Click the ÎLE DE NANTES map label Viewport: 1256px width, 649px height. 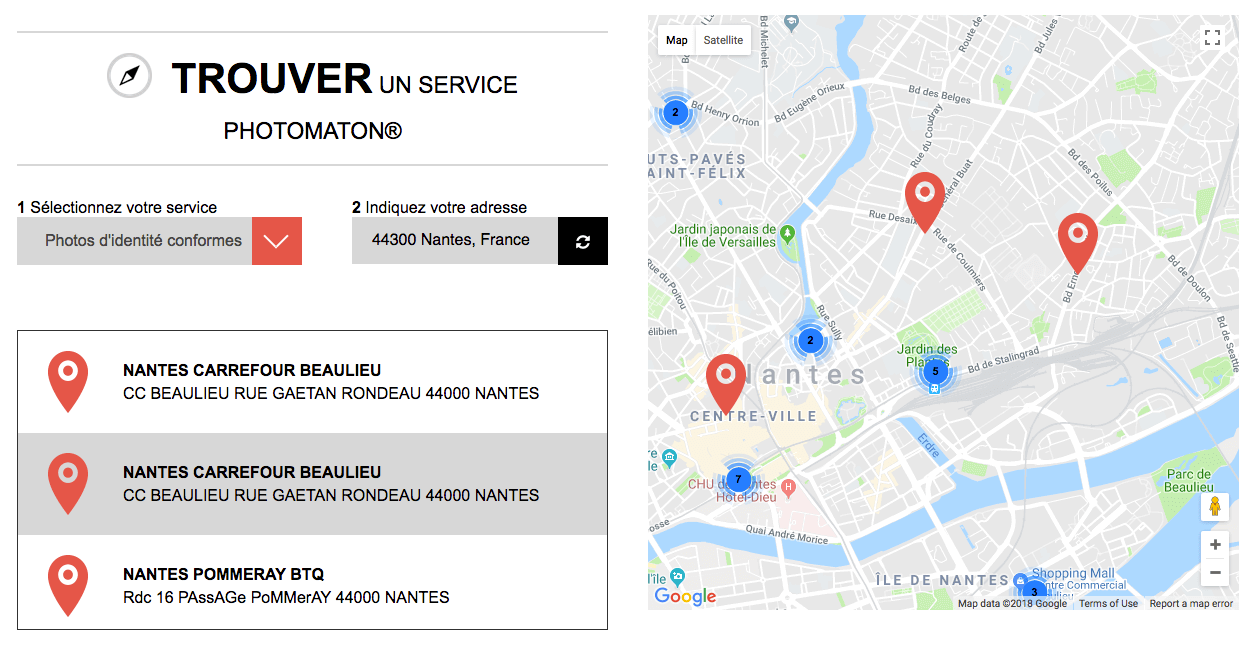coord(942,580)
